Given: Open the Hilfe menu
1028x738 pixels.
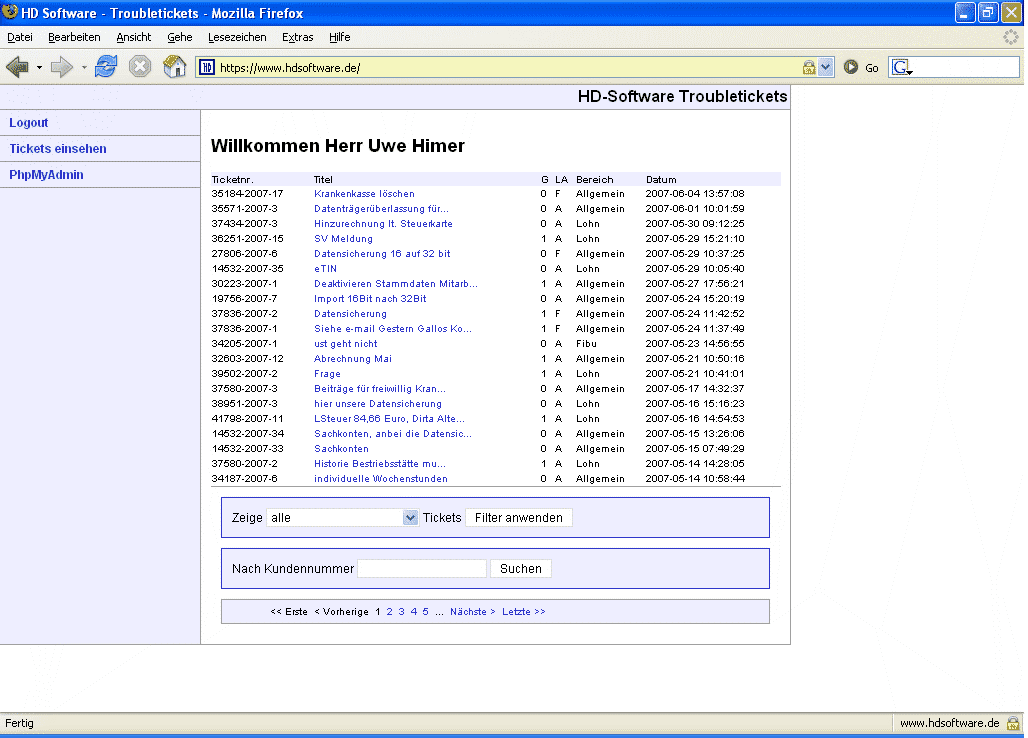Looking at the screenshot, I should point(340,37).
